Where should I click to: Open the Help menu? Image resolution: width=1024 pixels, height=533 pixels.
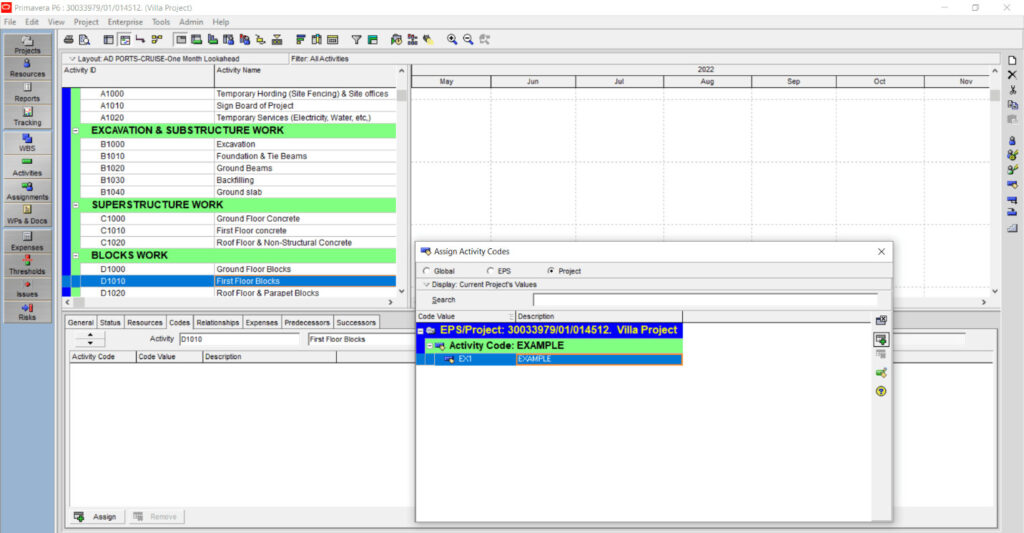point(221,22)
